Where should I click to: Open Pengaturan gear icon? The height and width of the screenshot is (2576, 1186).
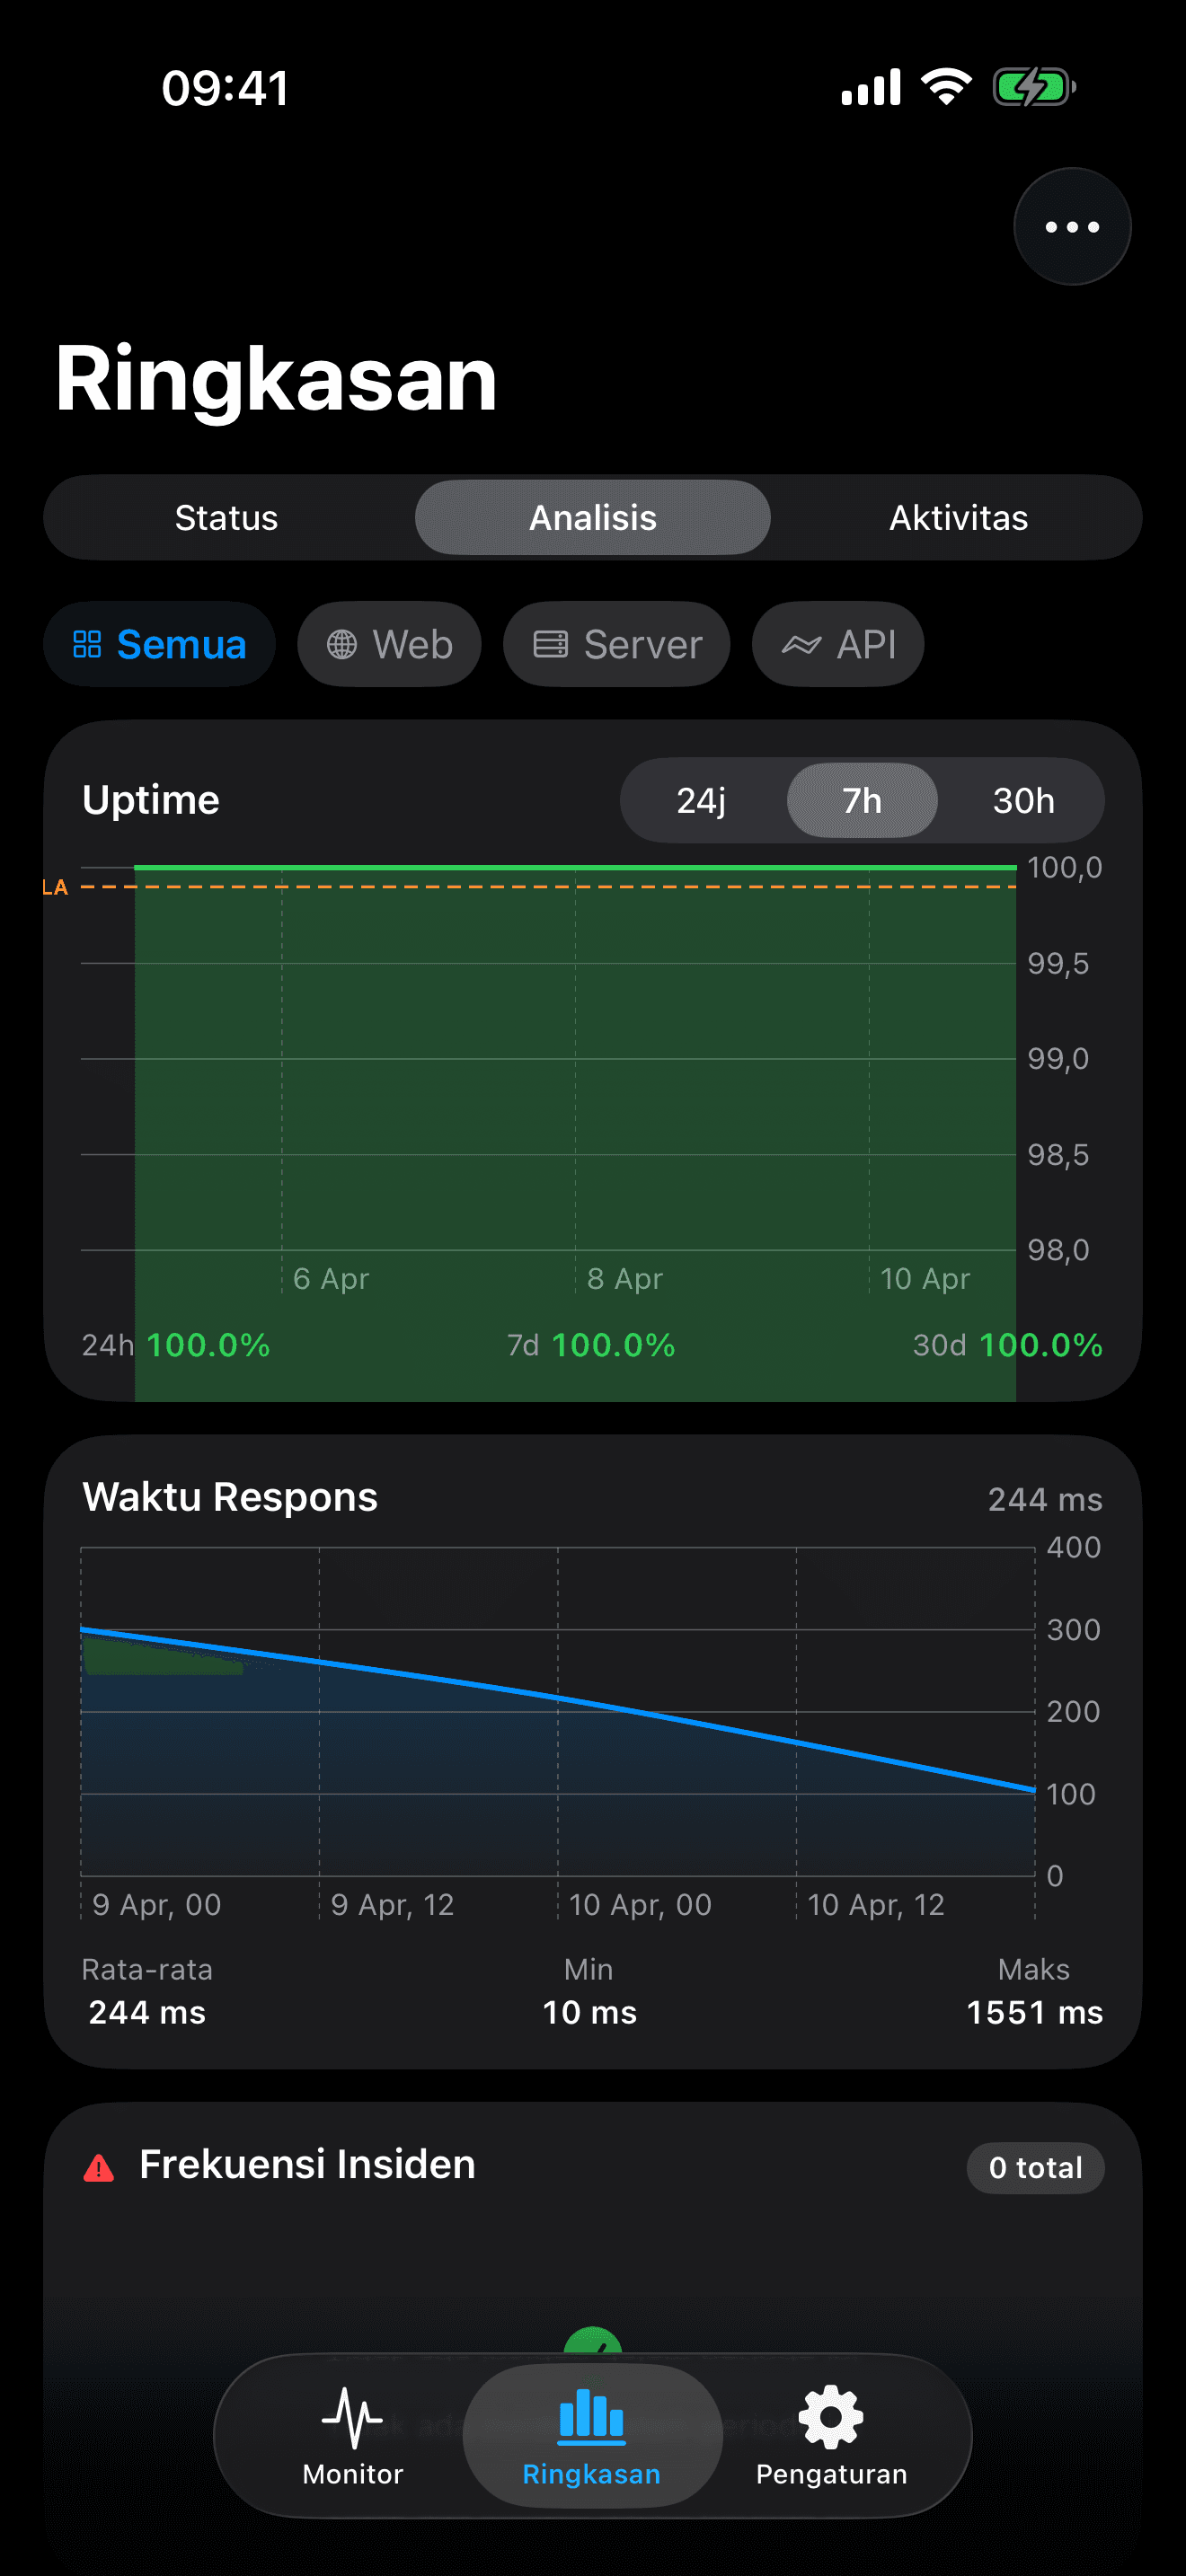coord(830,2417)
